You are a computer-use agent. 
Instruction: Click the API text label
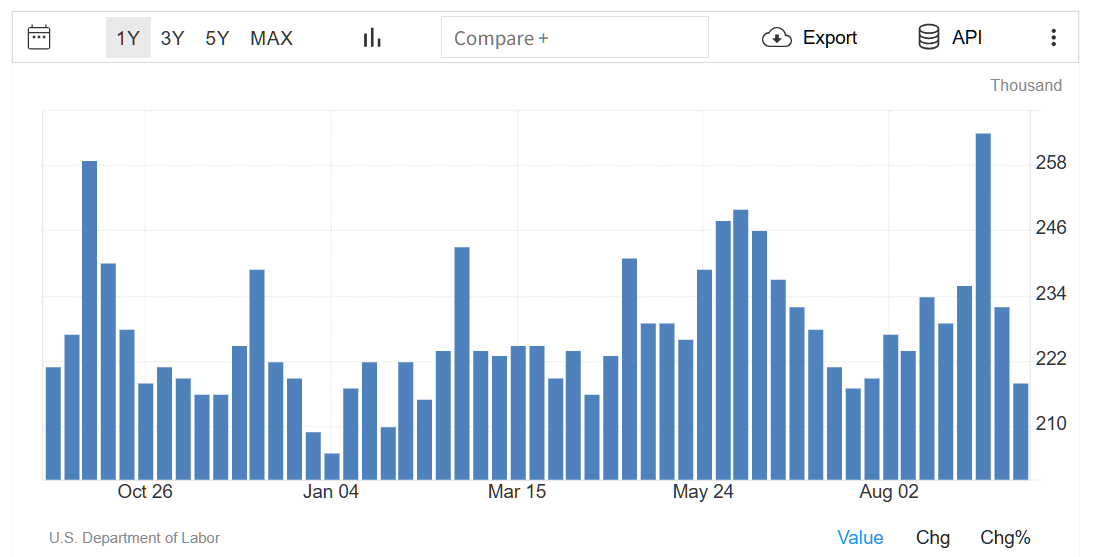pos(967,38)
